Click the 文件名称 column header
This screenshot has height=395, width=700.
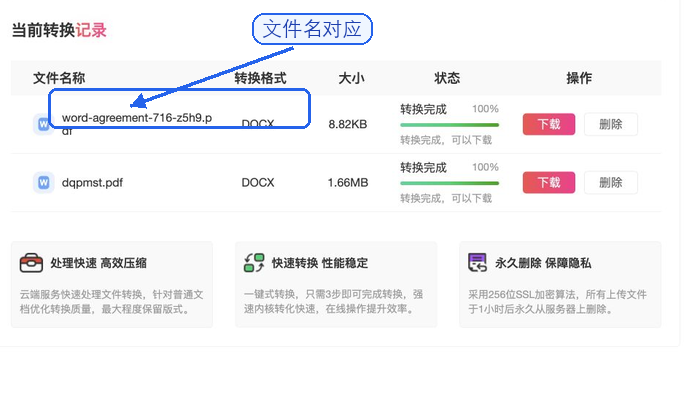(59, 78)
